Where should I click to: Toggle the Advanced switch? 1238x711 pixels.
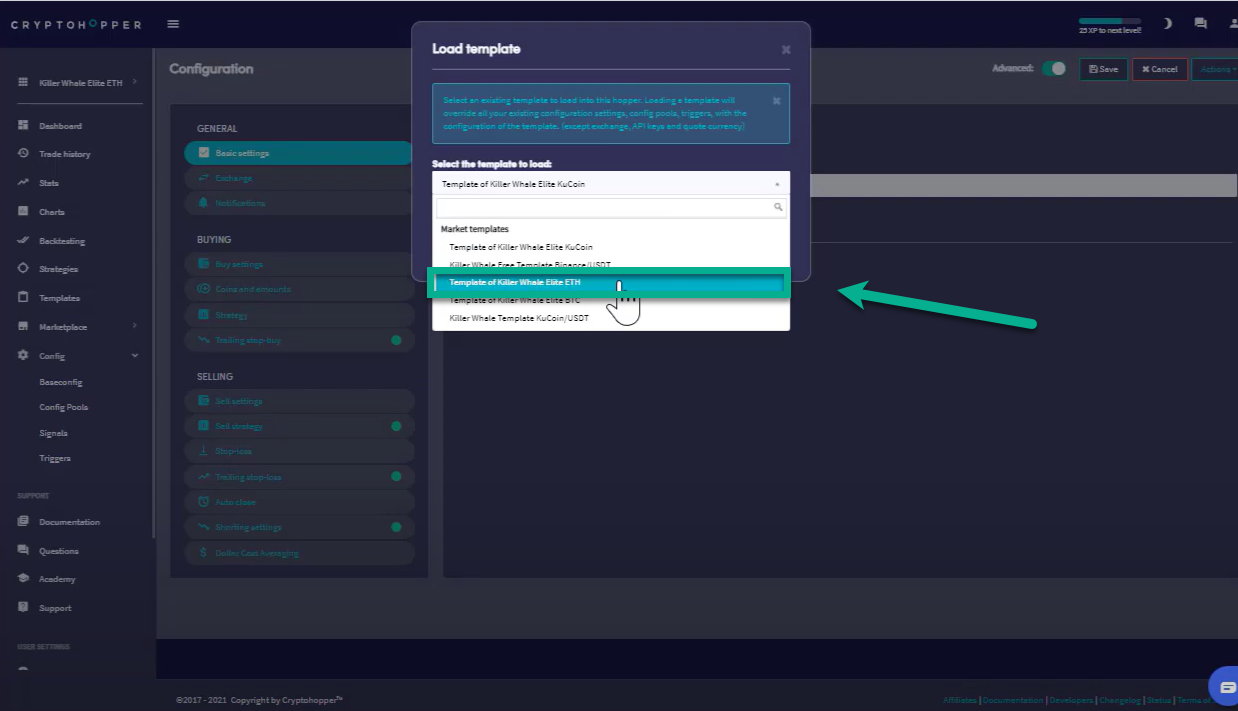[1054, 69]
